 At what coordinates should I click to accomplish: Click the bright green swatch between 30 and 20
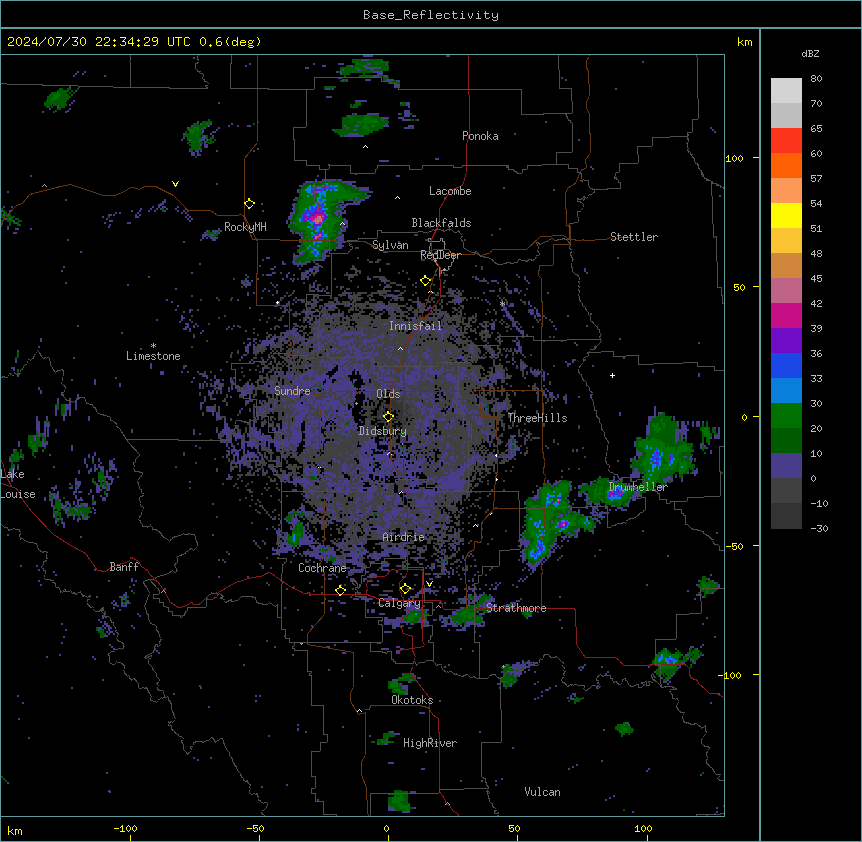786,416
